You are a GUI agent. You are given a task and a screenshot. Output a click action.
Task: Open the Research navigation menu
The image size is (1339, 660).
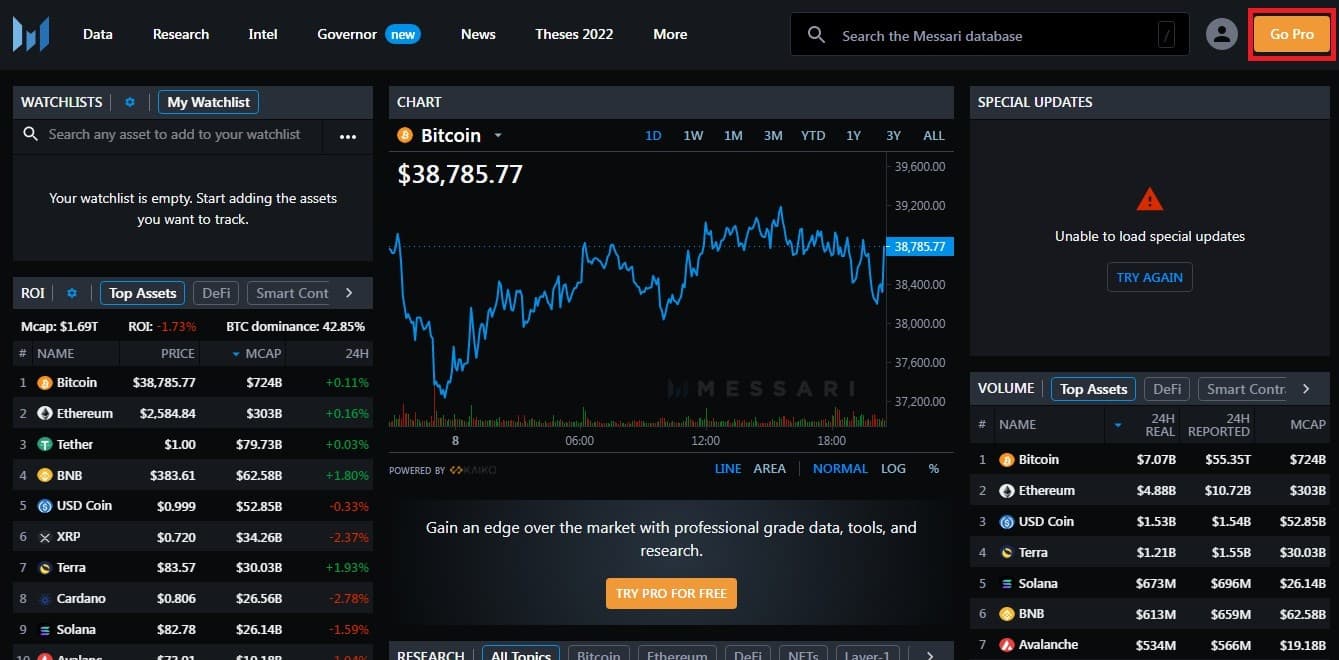pyautogui.click(x=181, y=34)
